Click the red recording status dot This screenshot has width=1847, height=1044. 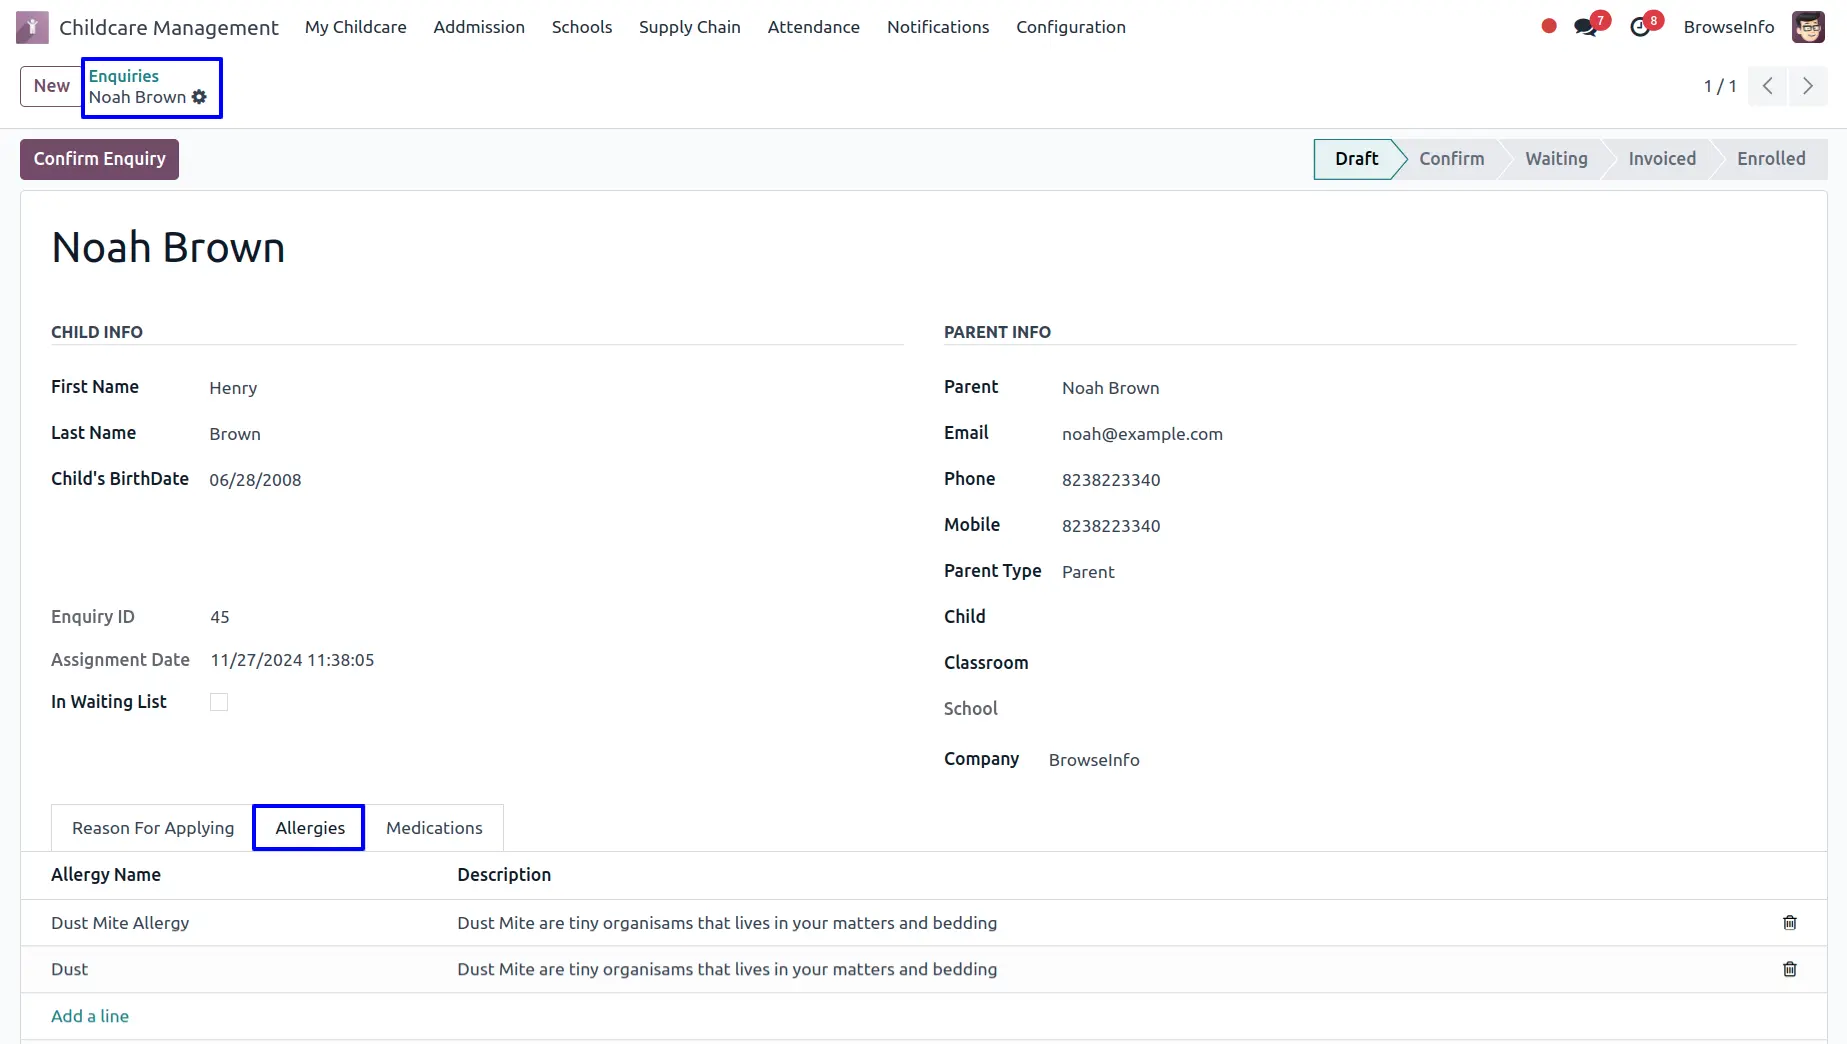pyautogui.click(x=1549, y=27)
